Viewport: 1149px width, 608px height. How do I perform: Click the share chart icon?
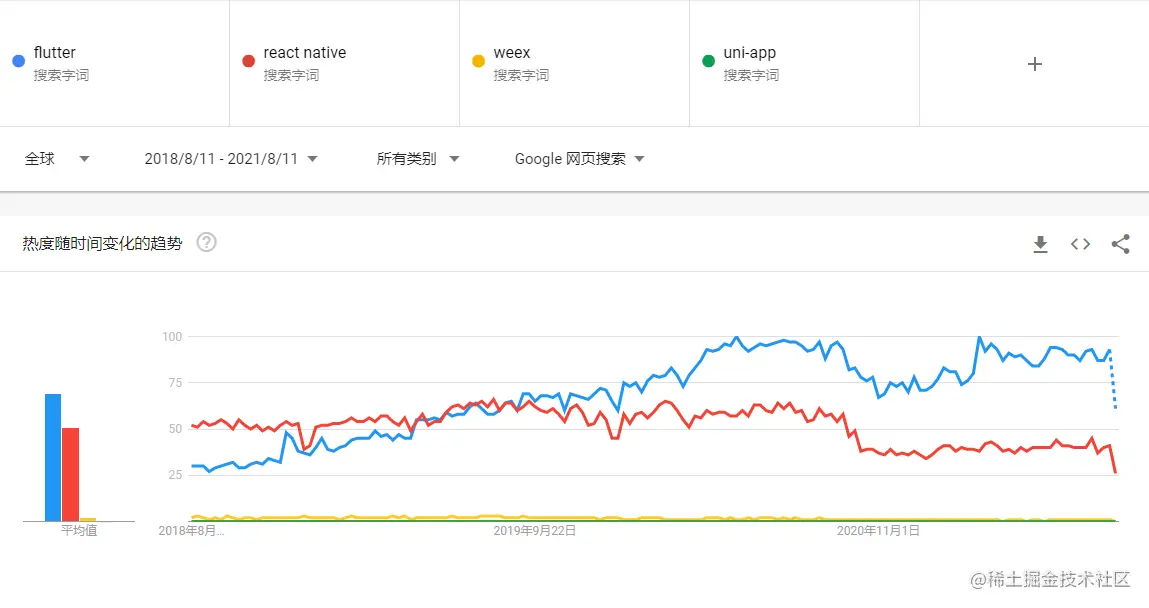point(1120,244)
